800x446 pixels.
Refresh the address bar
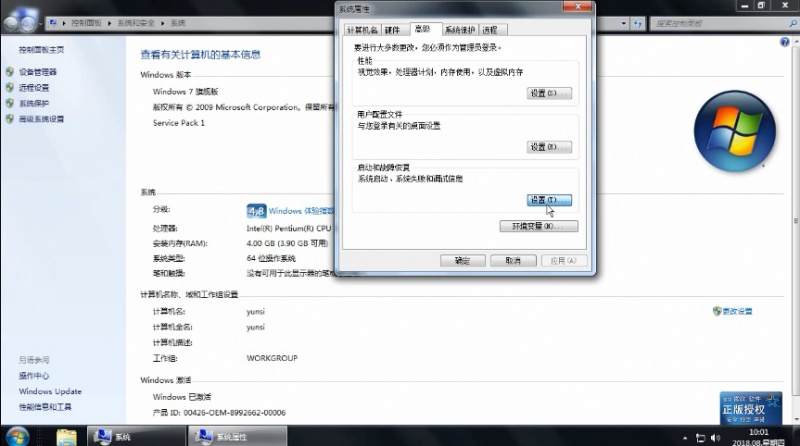[x=638, y=23]
